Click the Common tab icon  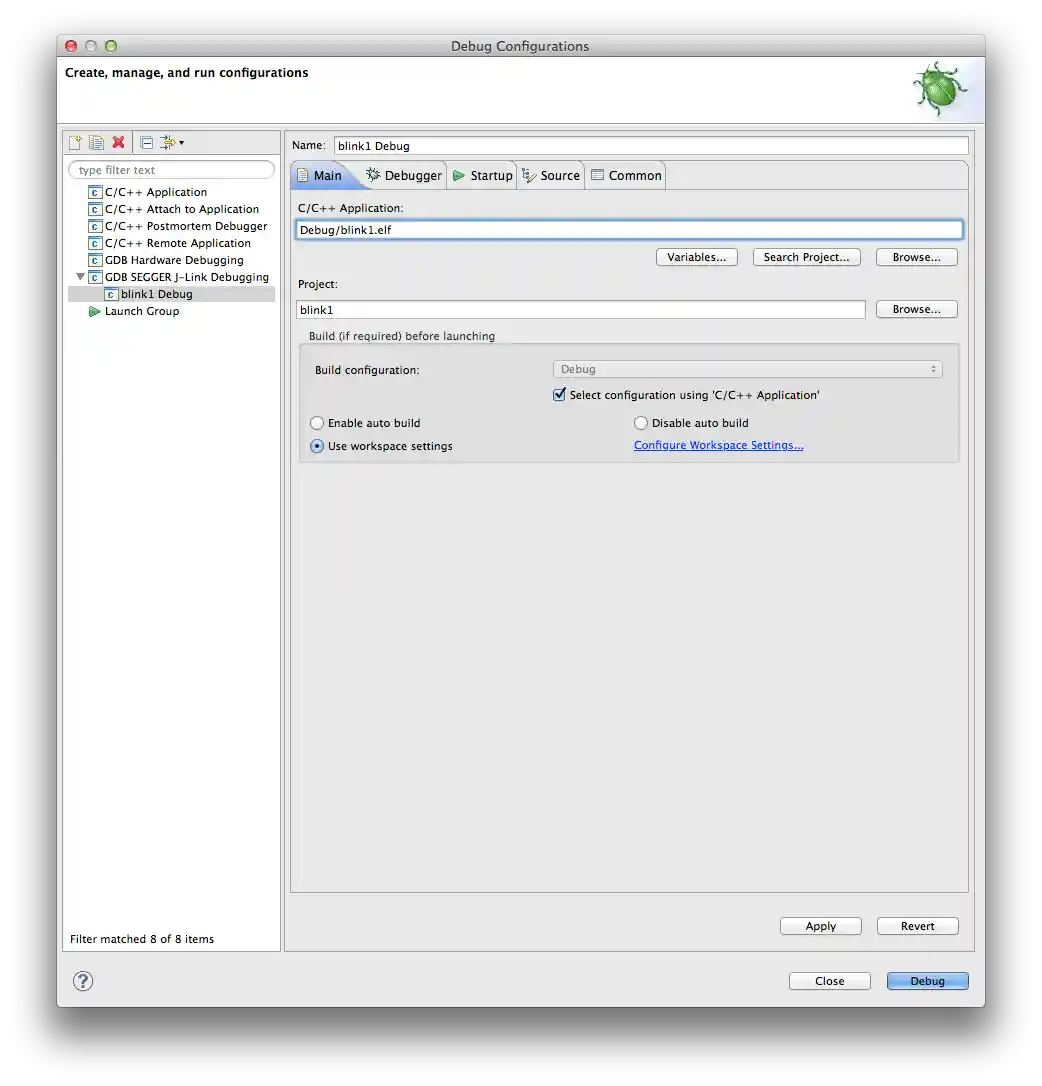[597, 175]
